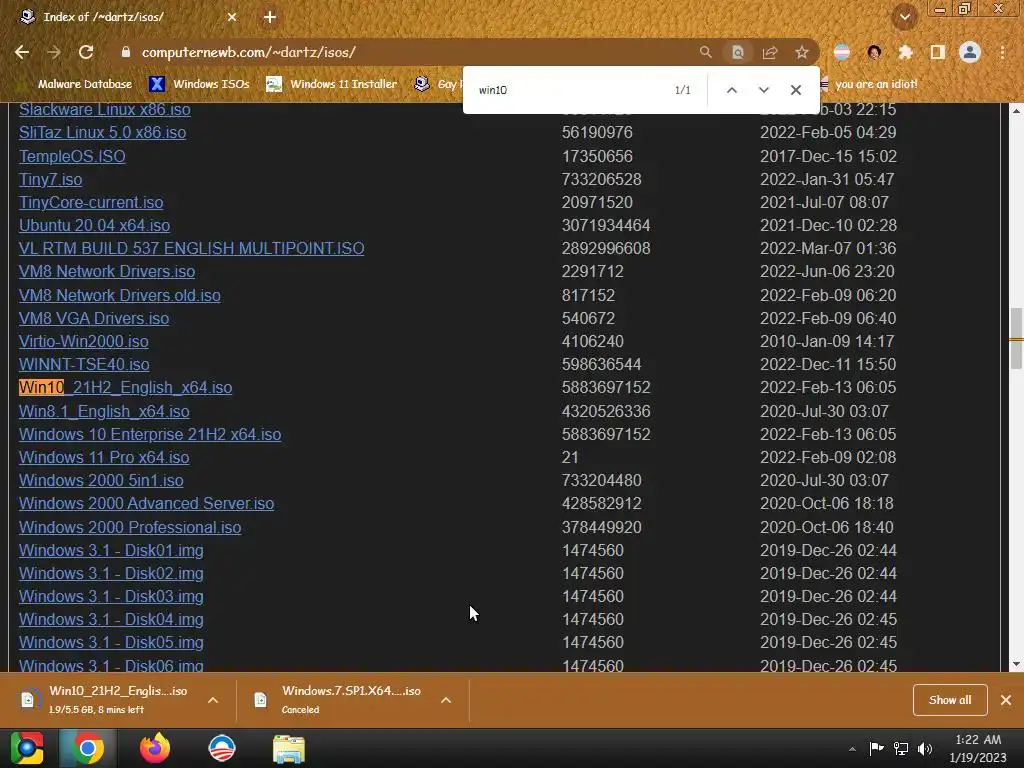The width and height of the screenshot is (1024, 768).
Task: Download Windows 3.1 - Disk02.img
Action: point(111,573)
